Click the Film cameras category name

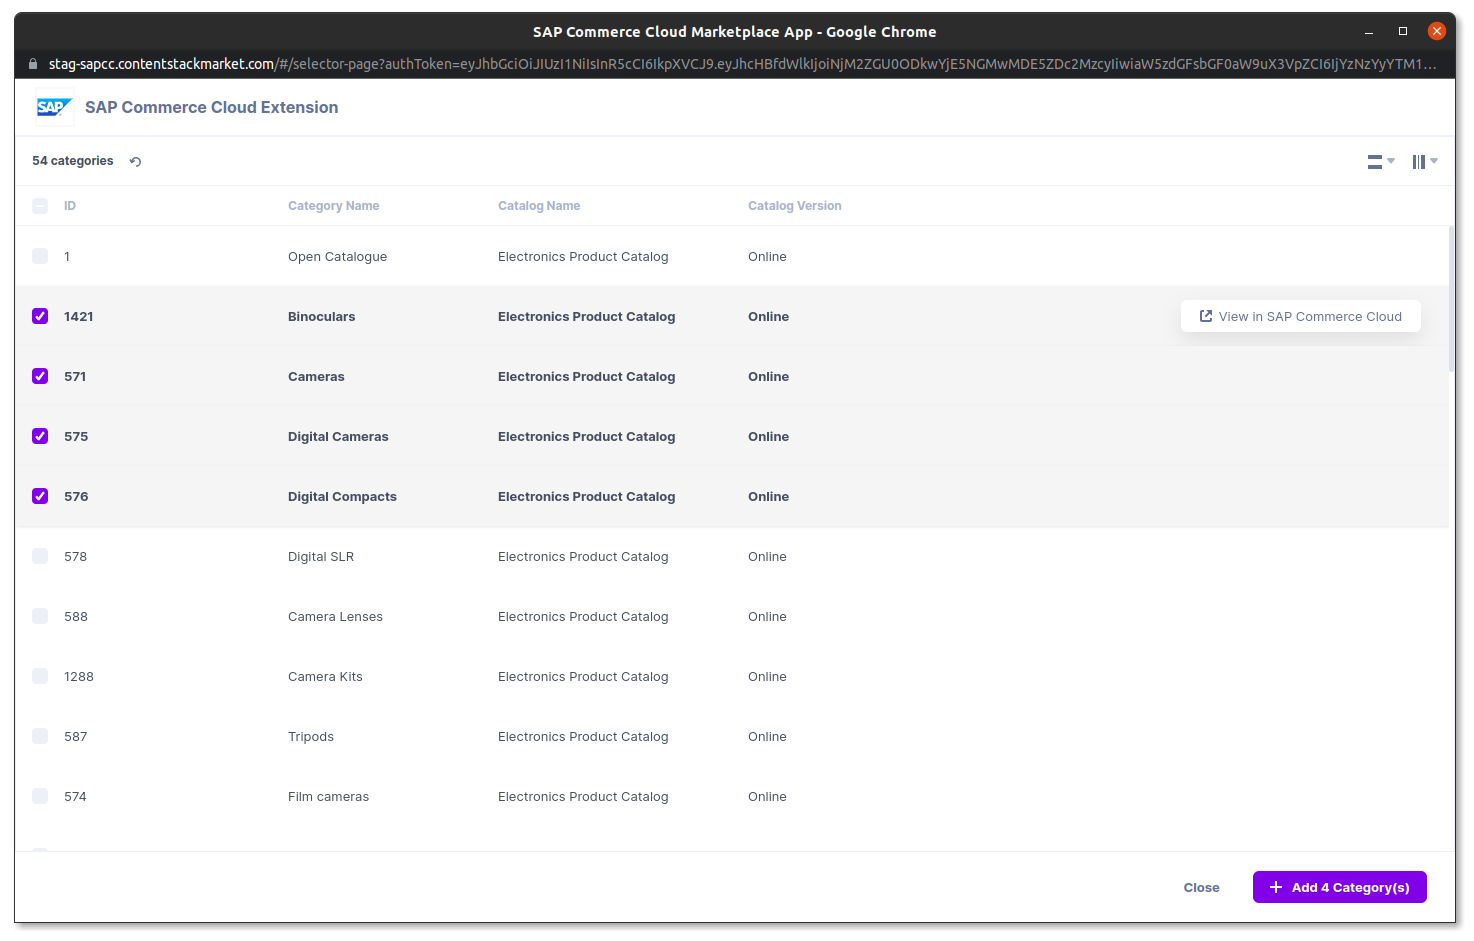tap(328, 796)
